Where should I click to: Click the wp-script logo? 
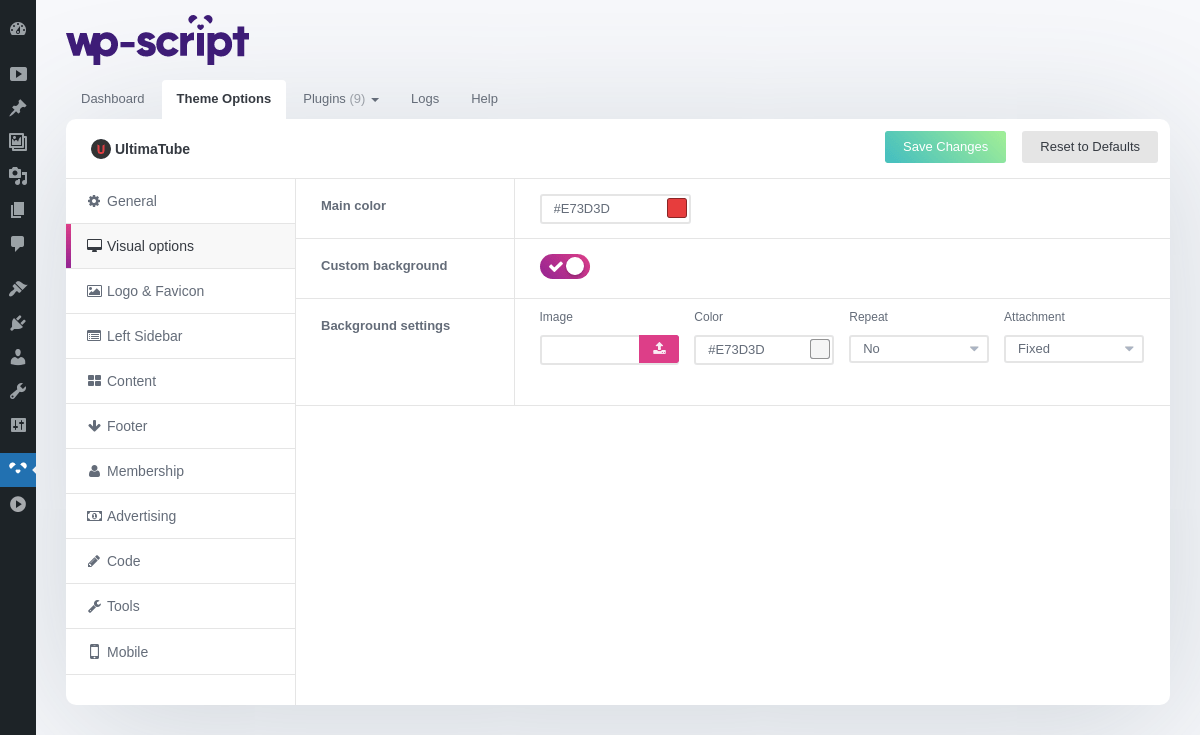(158, 40)
